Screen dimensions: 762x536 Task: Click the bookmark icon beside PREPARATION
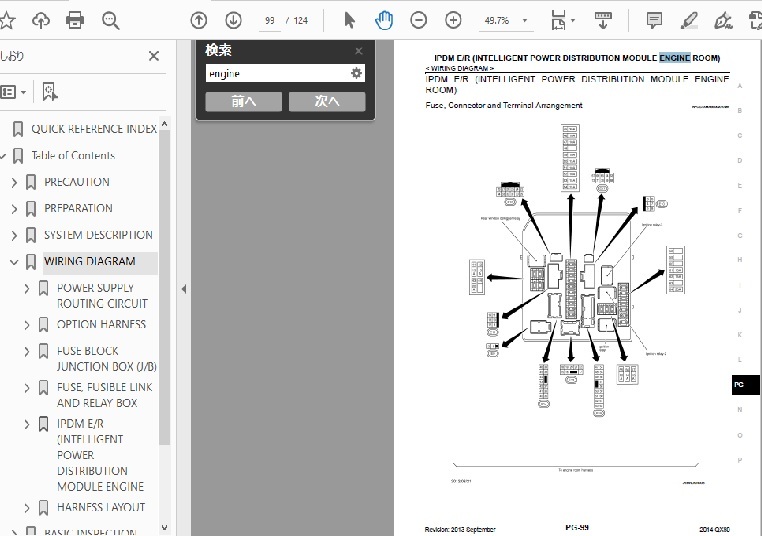pos(31,209)
